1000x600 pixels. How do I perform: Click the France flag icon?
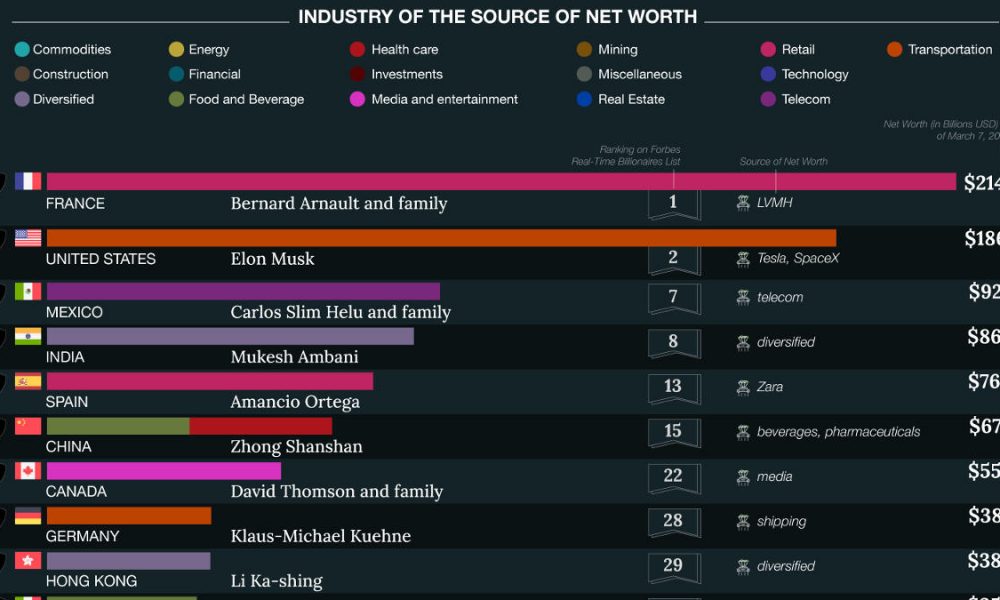(x=27, y=181)
